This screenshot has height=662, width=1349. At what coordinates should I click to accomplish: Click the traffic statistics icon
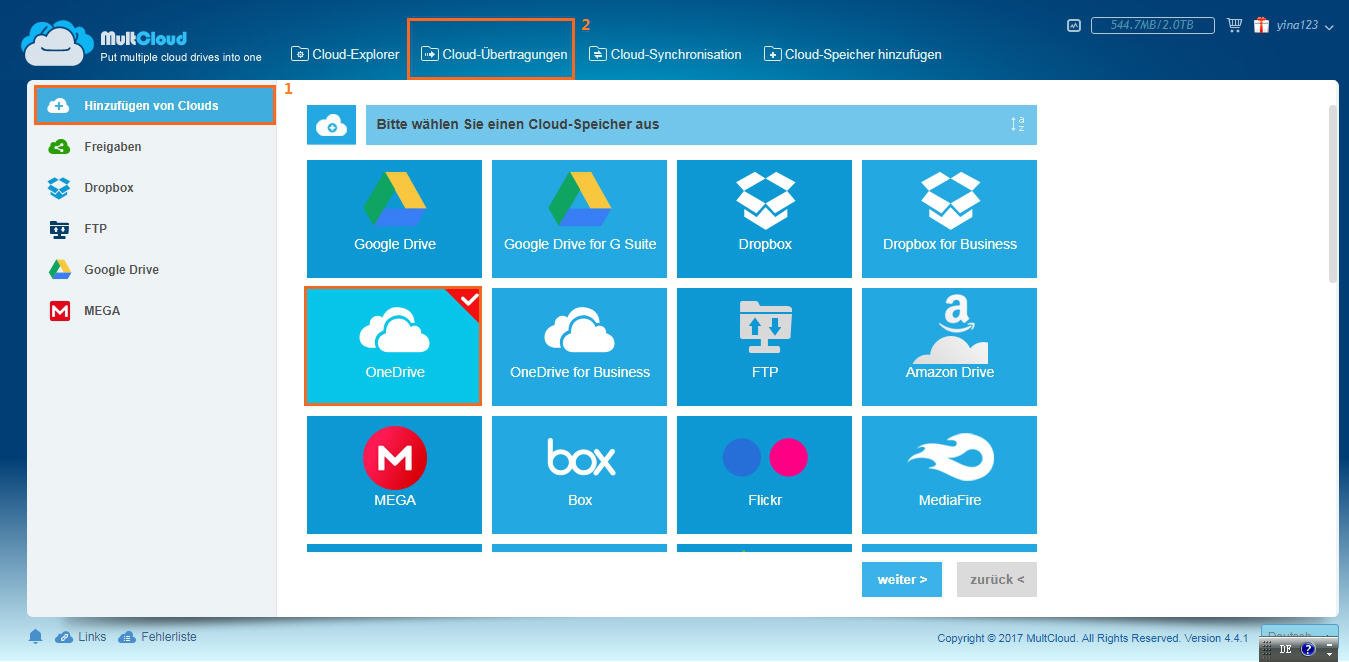[1075, 26]
